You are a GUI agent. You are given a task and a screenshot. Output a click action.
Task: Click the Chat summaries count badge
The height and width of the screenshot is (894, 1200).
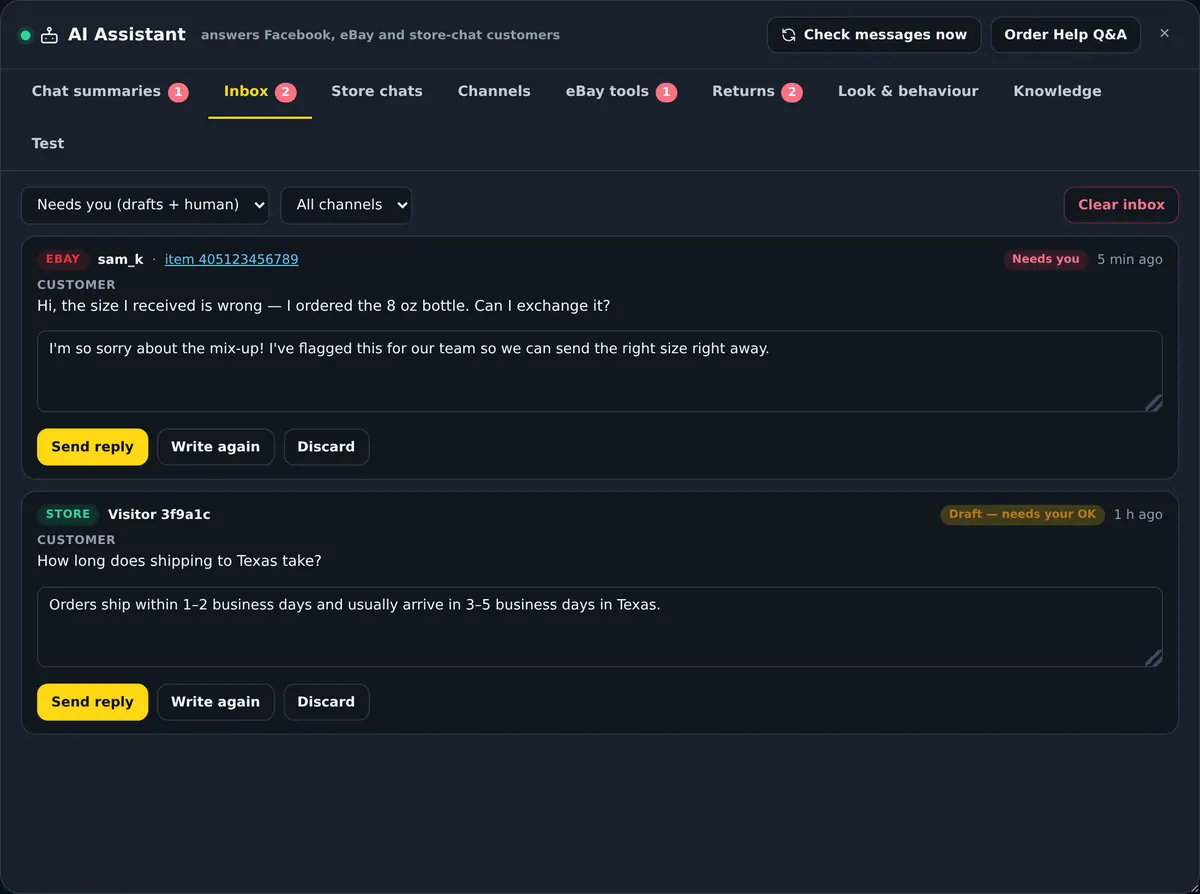tap(178, 93)
